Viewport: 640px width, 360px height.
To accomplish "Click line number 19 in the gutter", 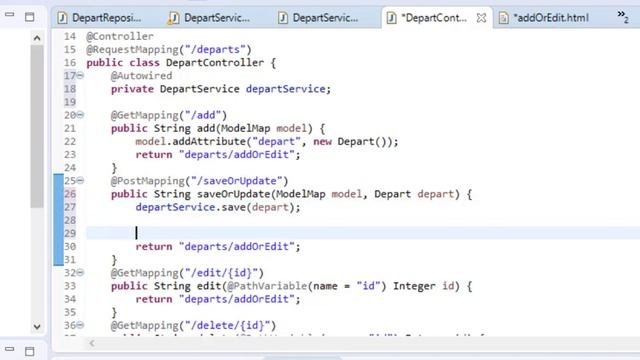I will (70, 102).
